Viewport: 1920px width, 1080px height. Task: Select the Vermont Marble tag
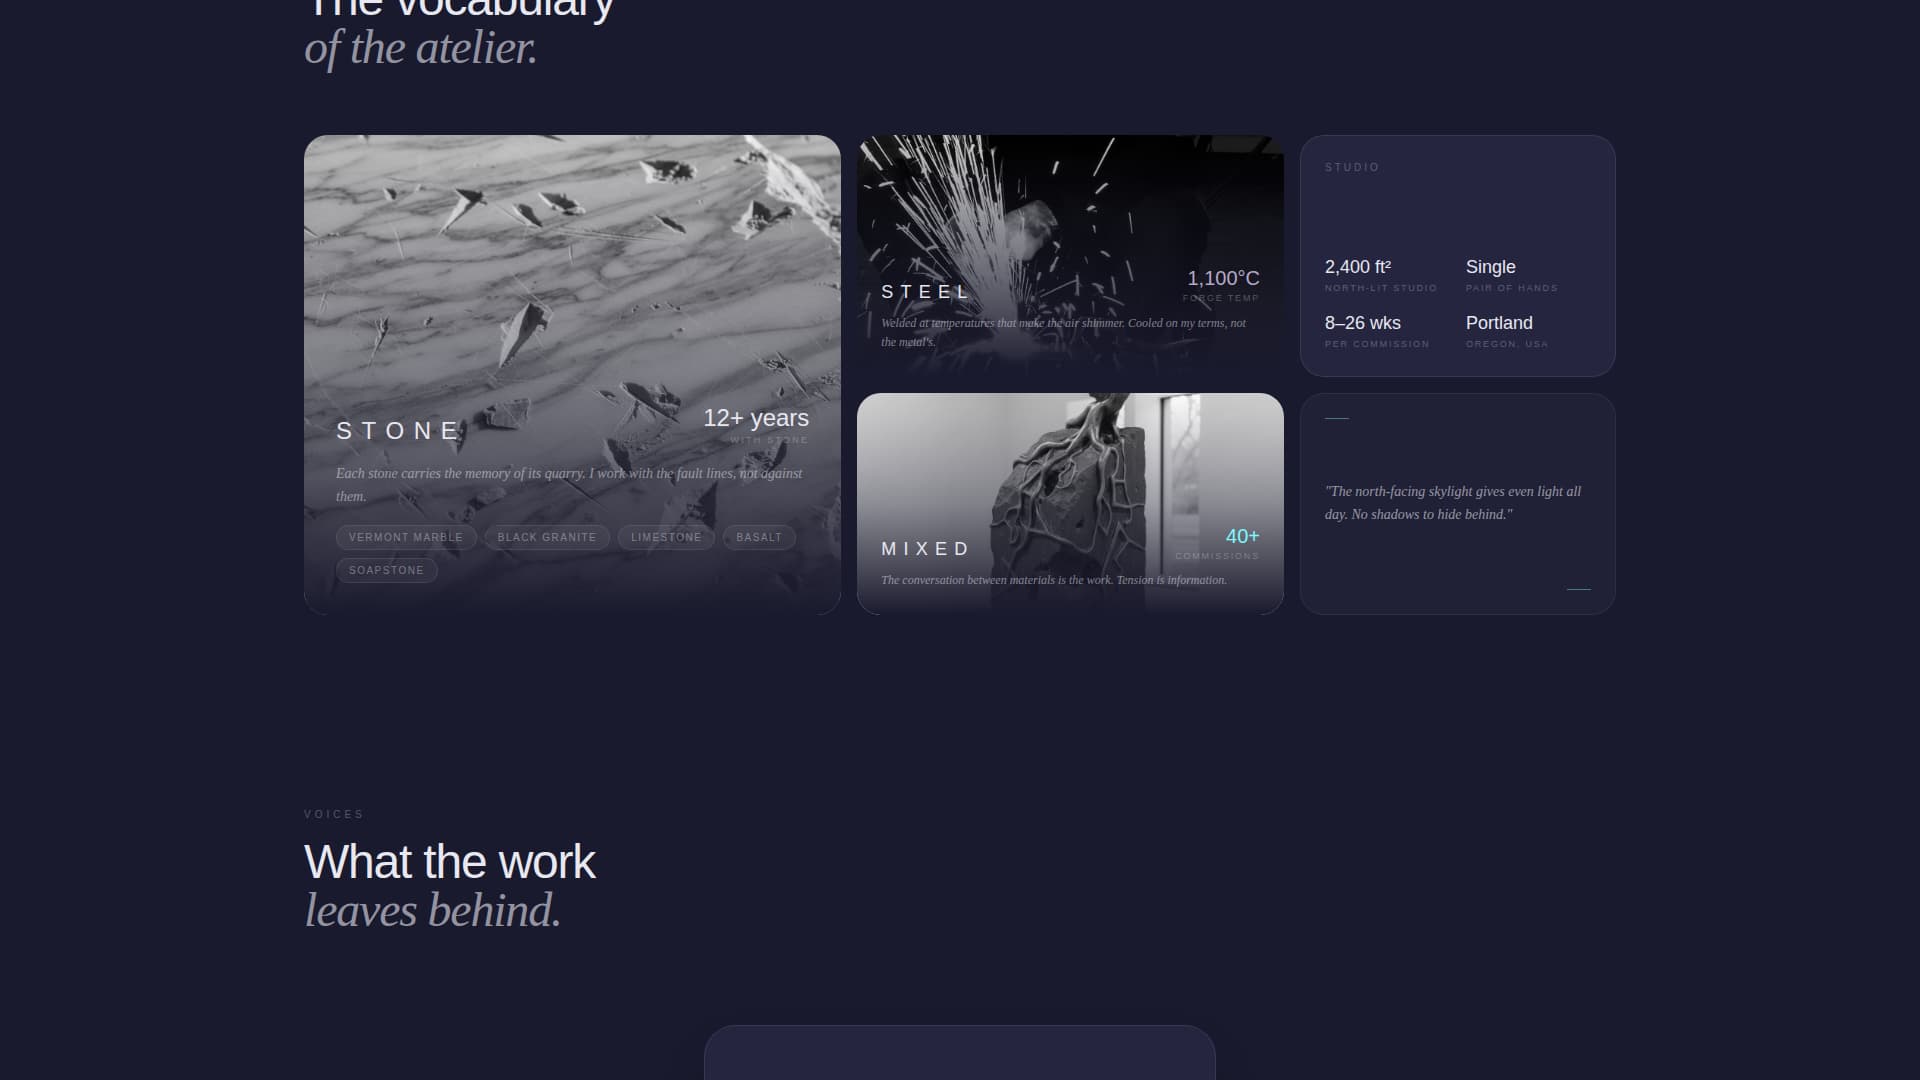[406, 538]
